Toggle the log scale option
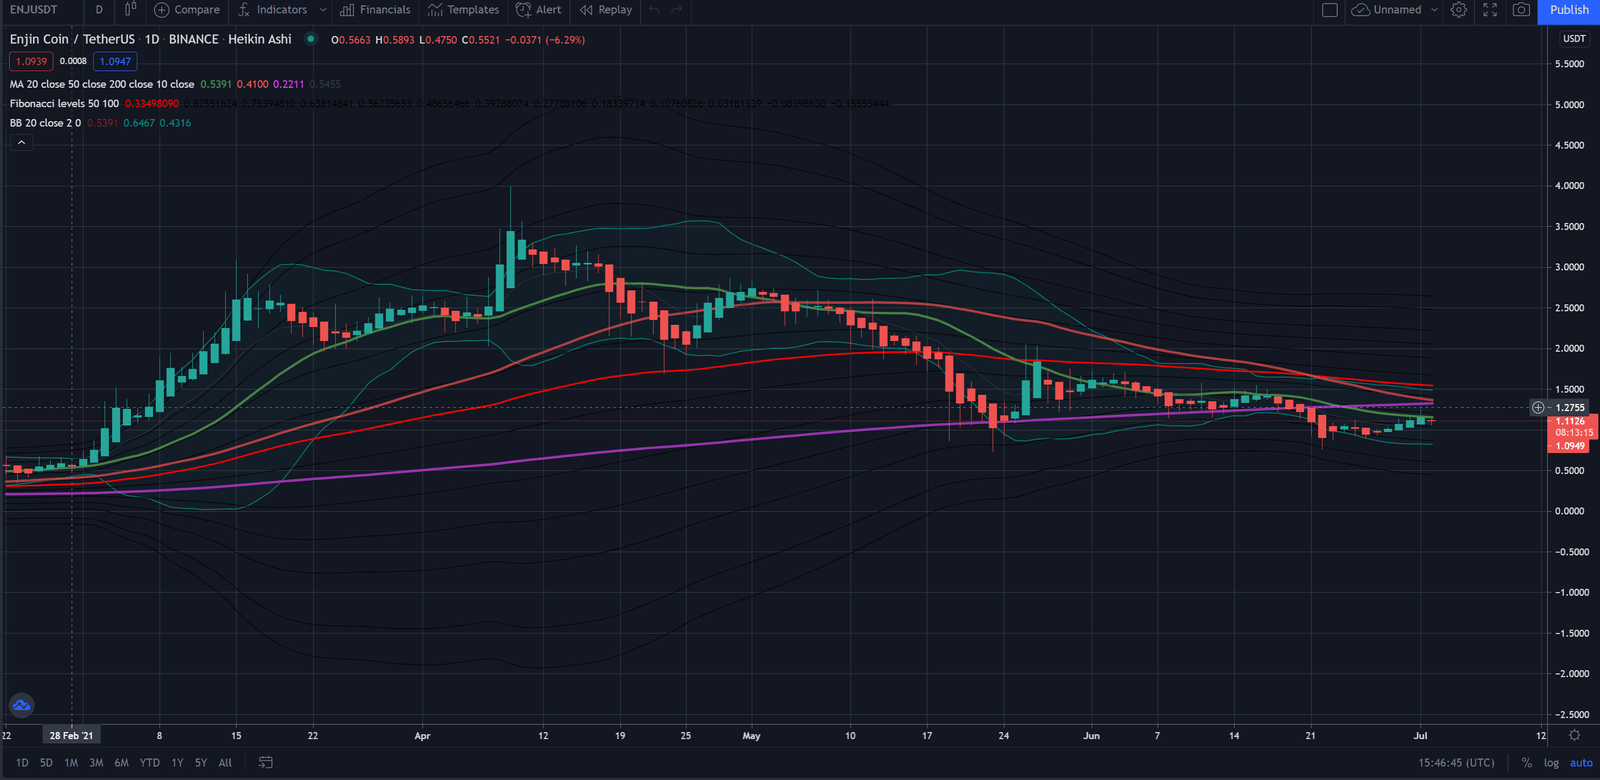Image resolution: width=1600 pixels, height=780 pixels. point(1551,763)
